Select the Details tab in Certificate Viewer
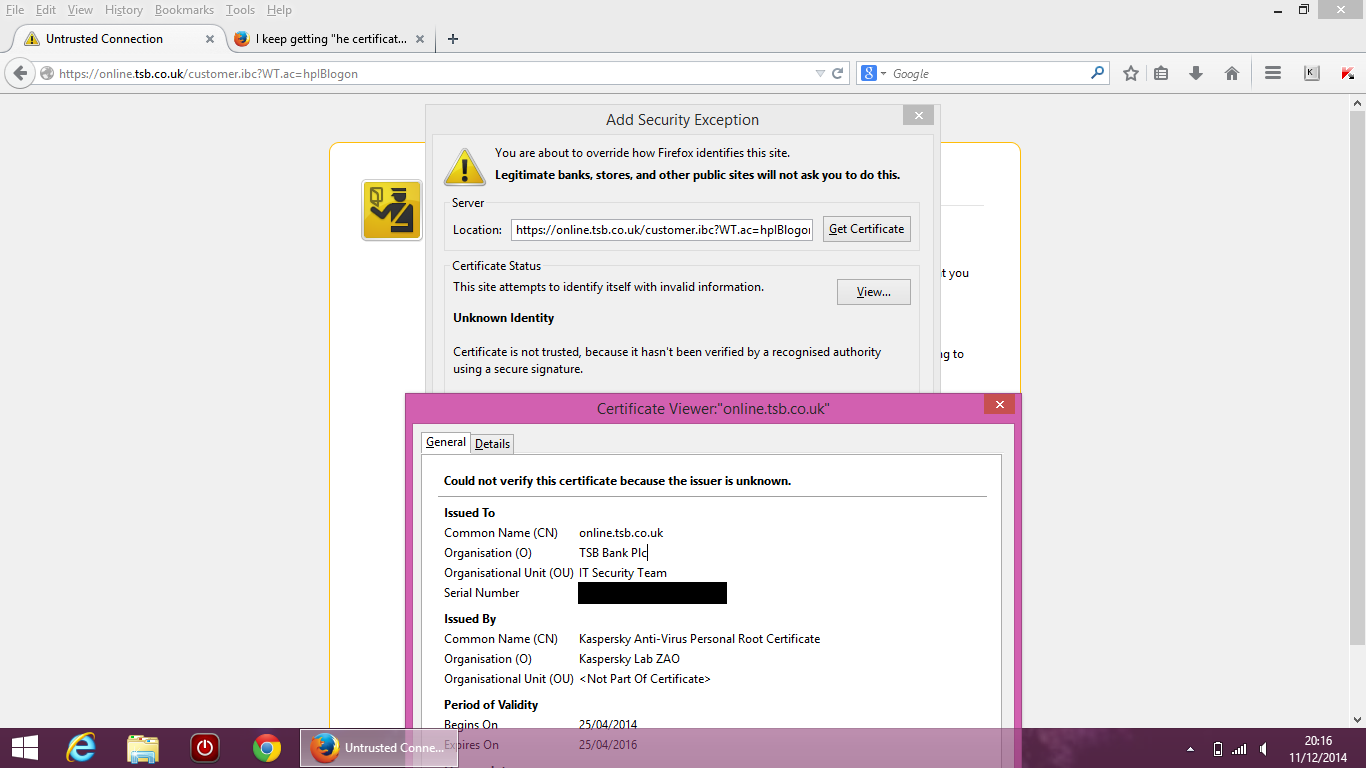Image resolution: width=1366 pixels, height=768 pixels. tap(492, 443)
